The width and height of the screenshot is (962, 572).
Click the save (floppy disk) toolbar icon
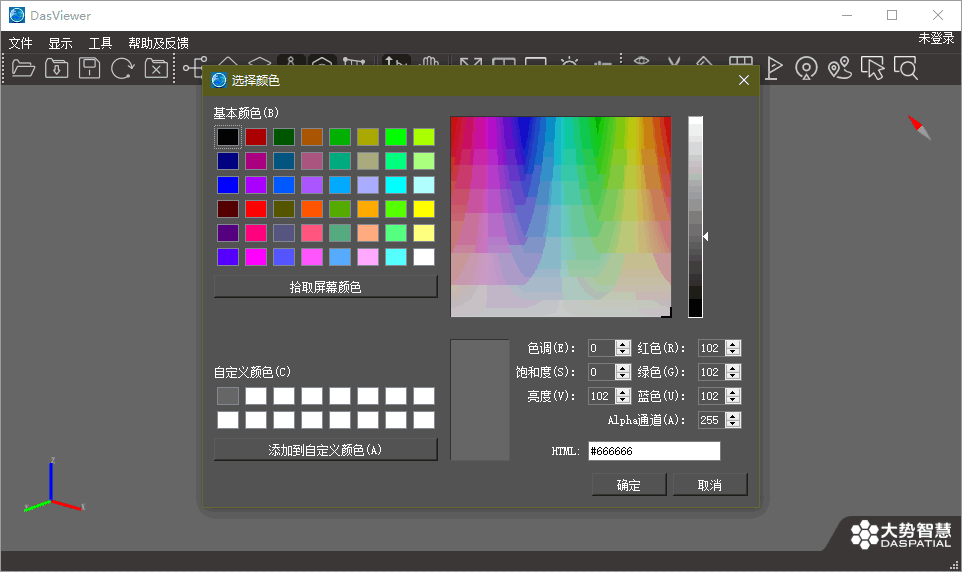(90, 68)
